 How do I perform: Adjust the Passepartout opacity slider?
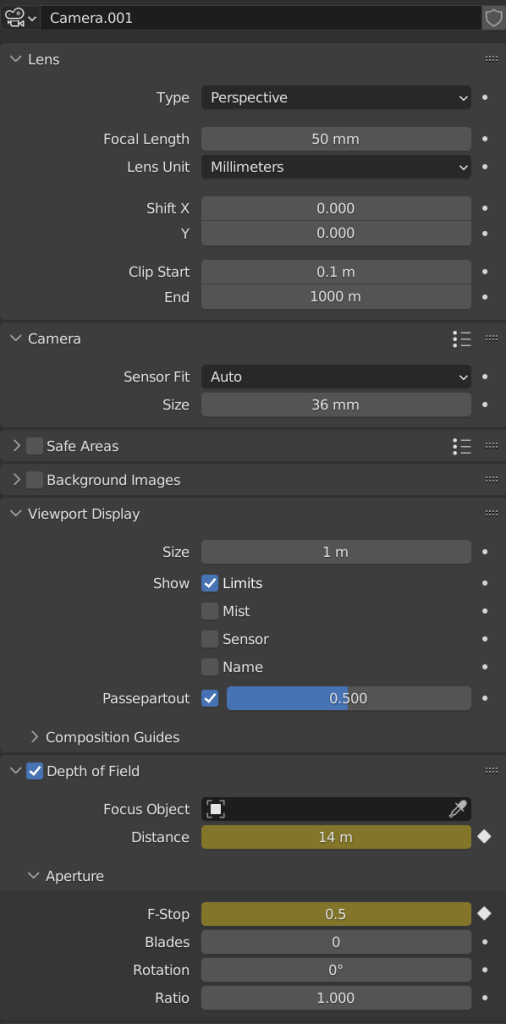(x=349, y=698)
